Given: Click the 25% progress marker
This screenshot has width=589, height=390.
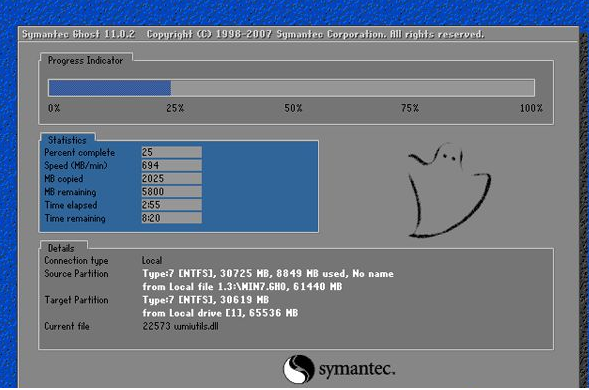Looking at the screenshot, I should click(x=175, y=108).
